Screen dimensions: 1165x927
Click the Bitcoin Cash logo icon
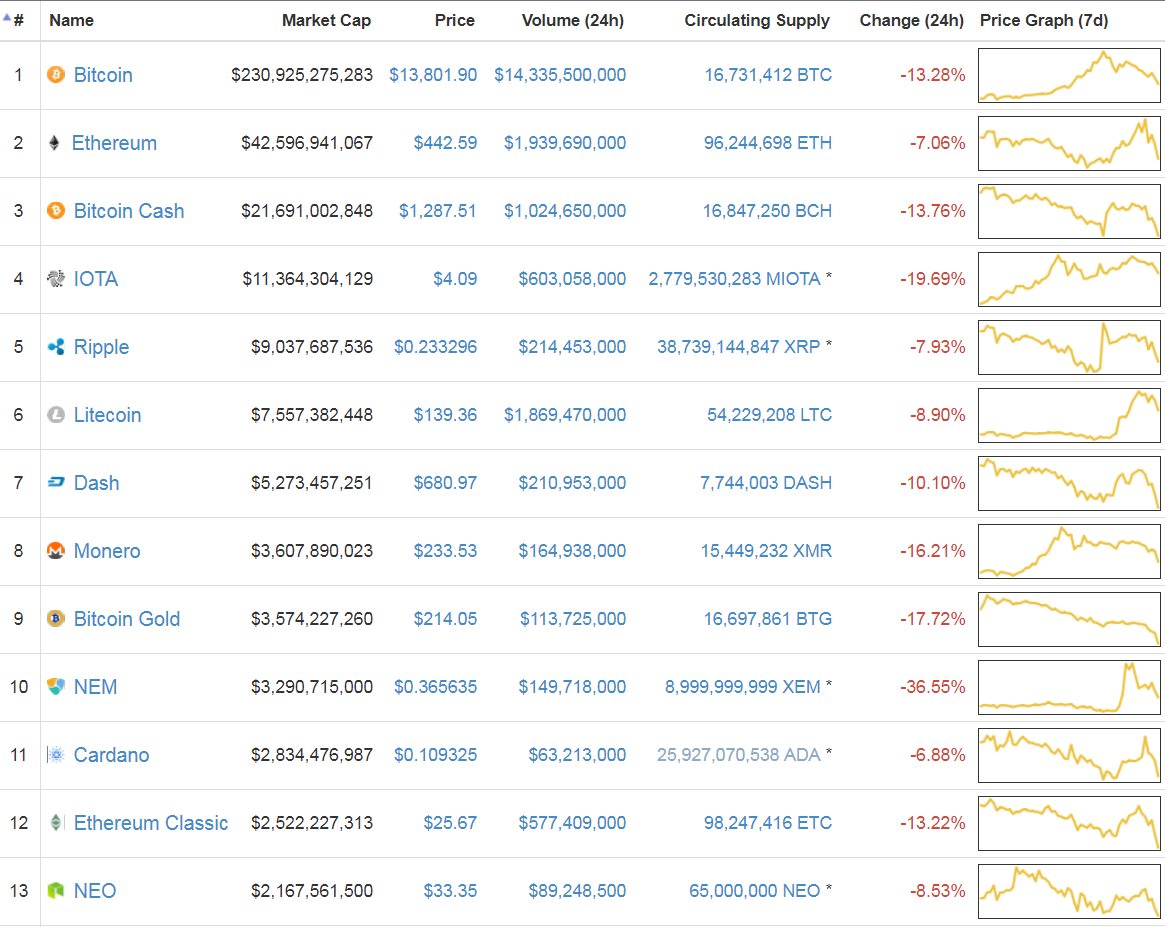point(56,210)
